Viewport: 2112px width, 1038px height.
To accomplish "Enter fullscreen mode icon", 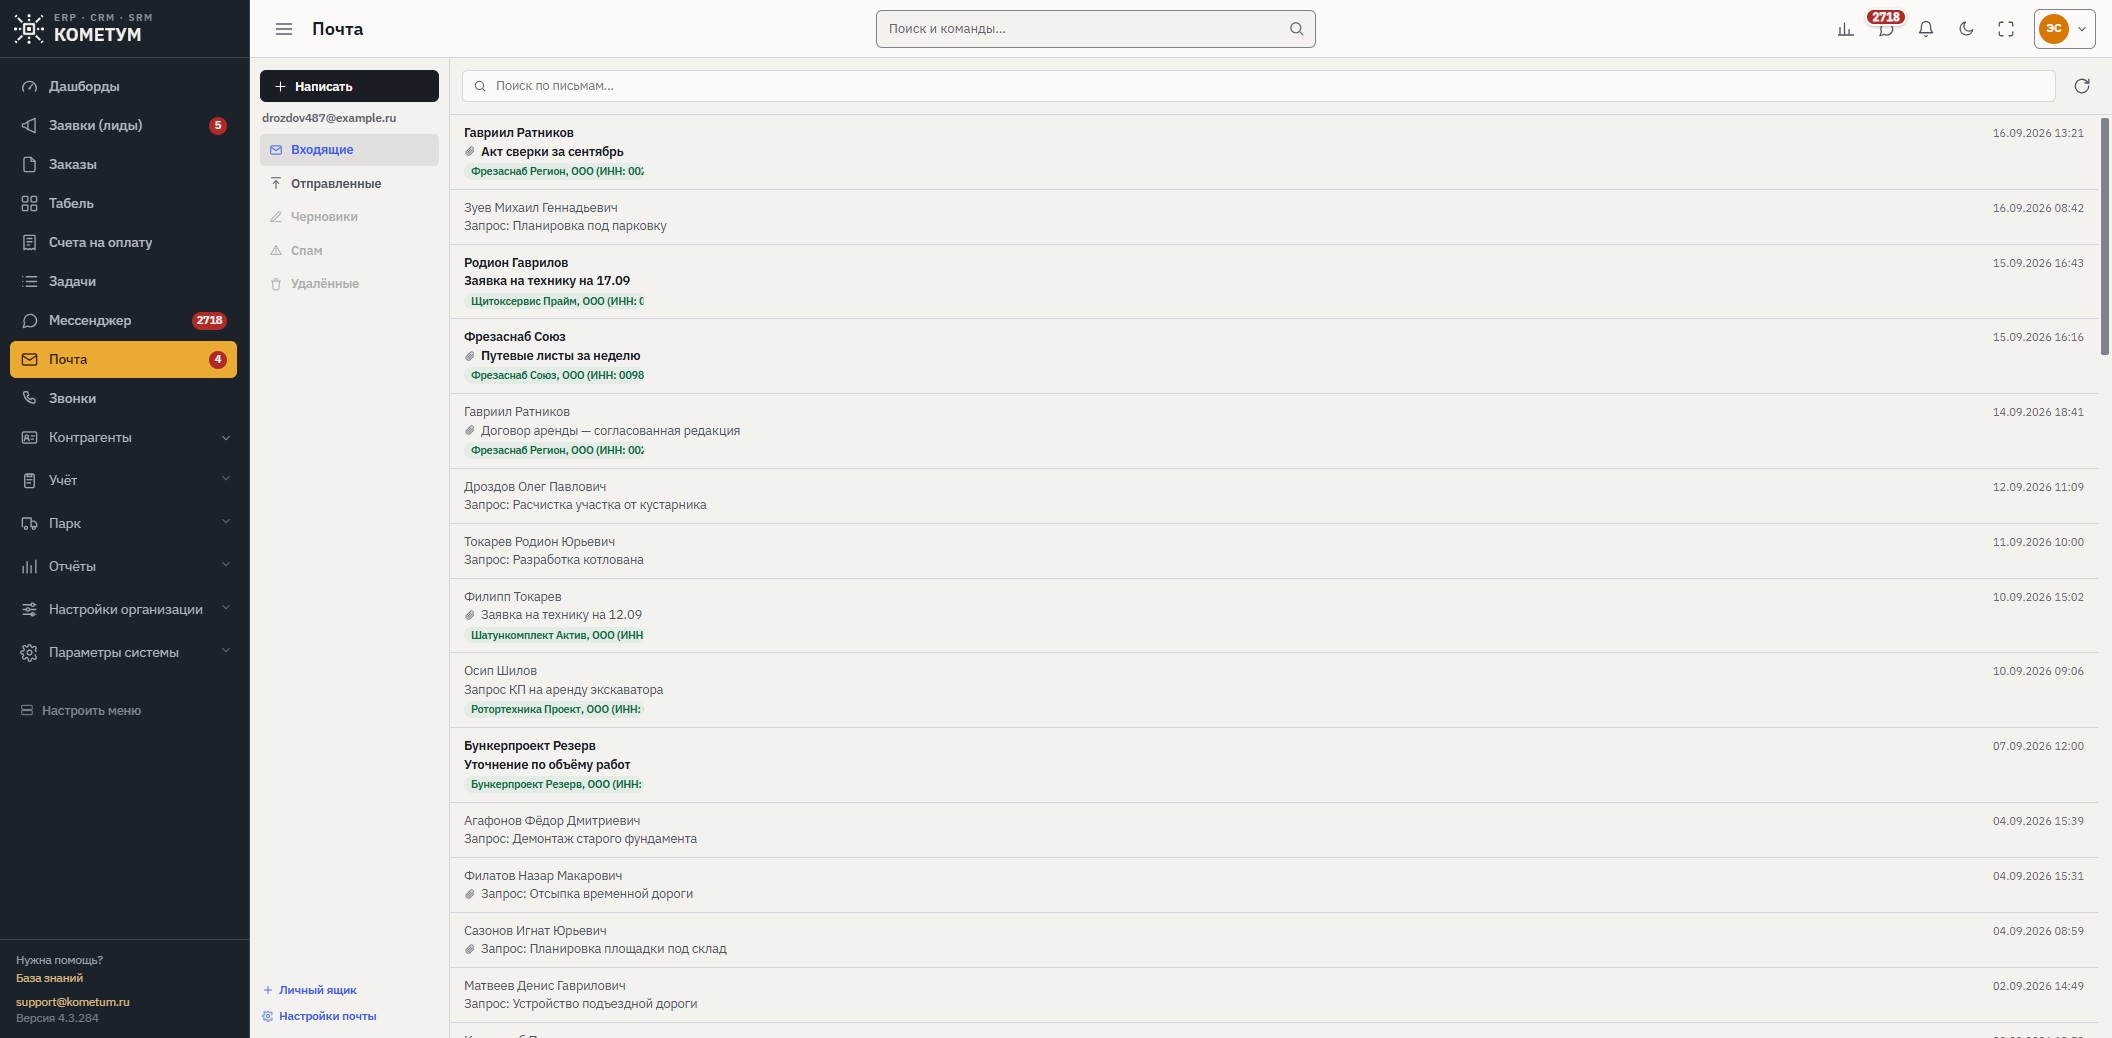I will [2006, 29].
